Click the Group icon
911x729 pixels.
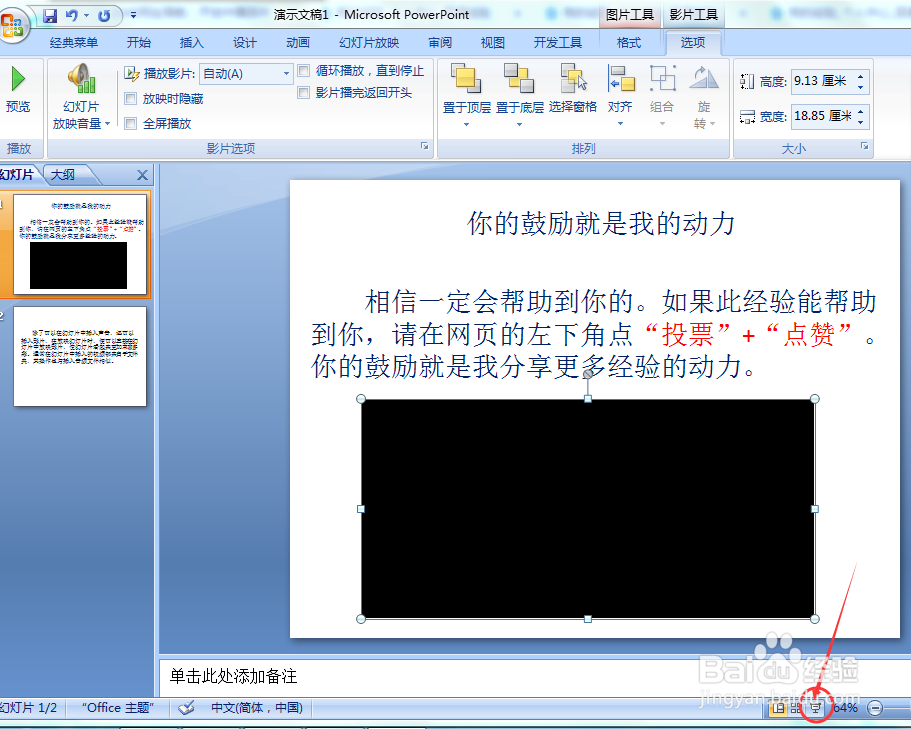(662, 78)
